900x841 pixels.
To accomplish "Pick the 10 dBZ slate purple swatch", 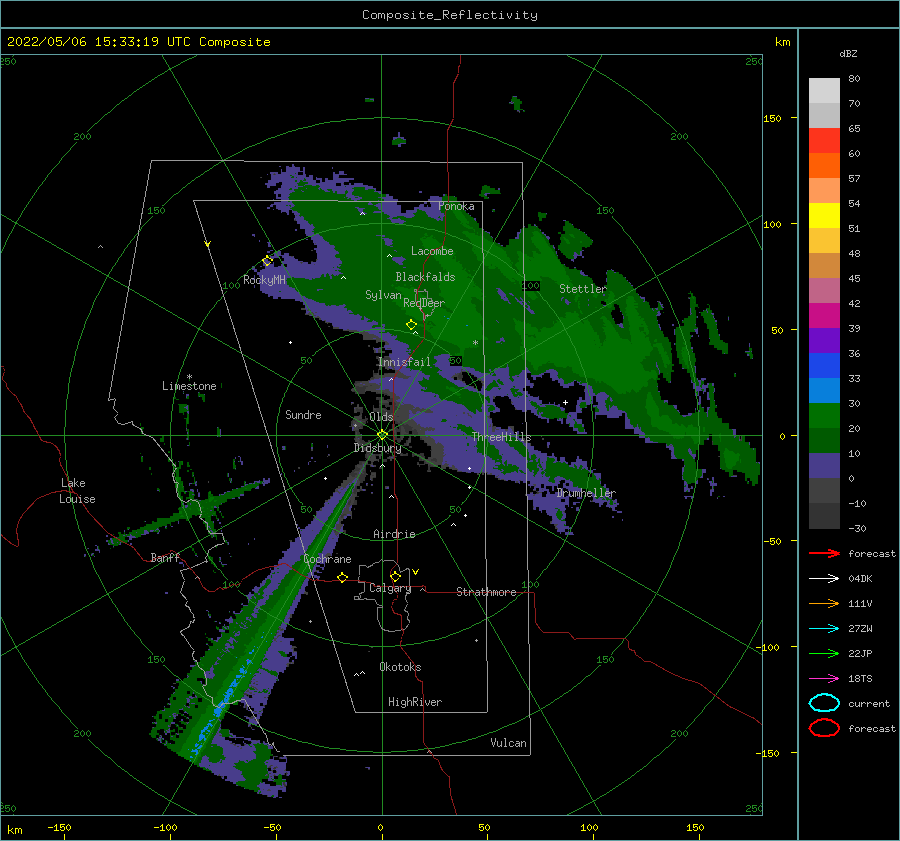I will (x=824, y=466).
